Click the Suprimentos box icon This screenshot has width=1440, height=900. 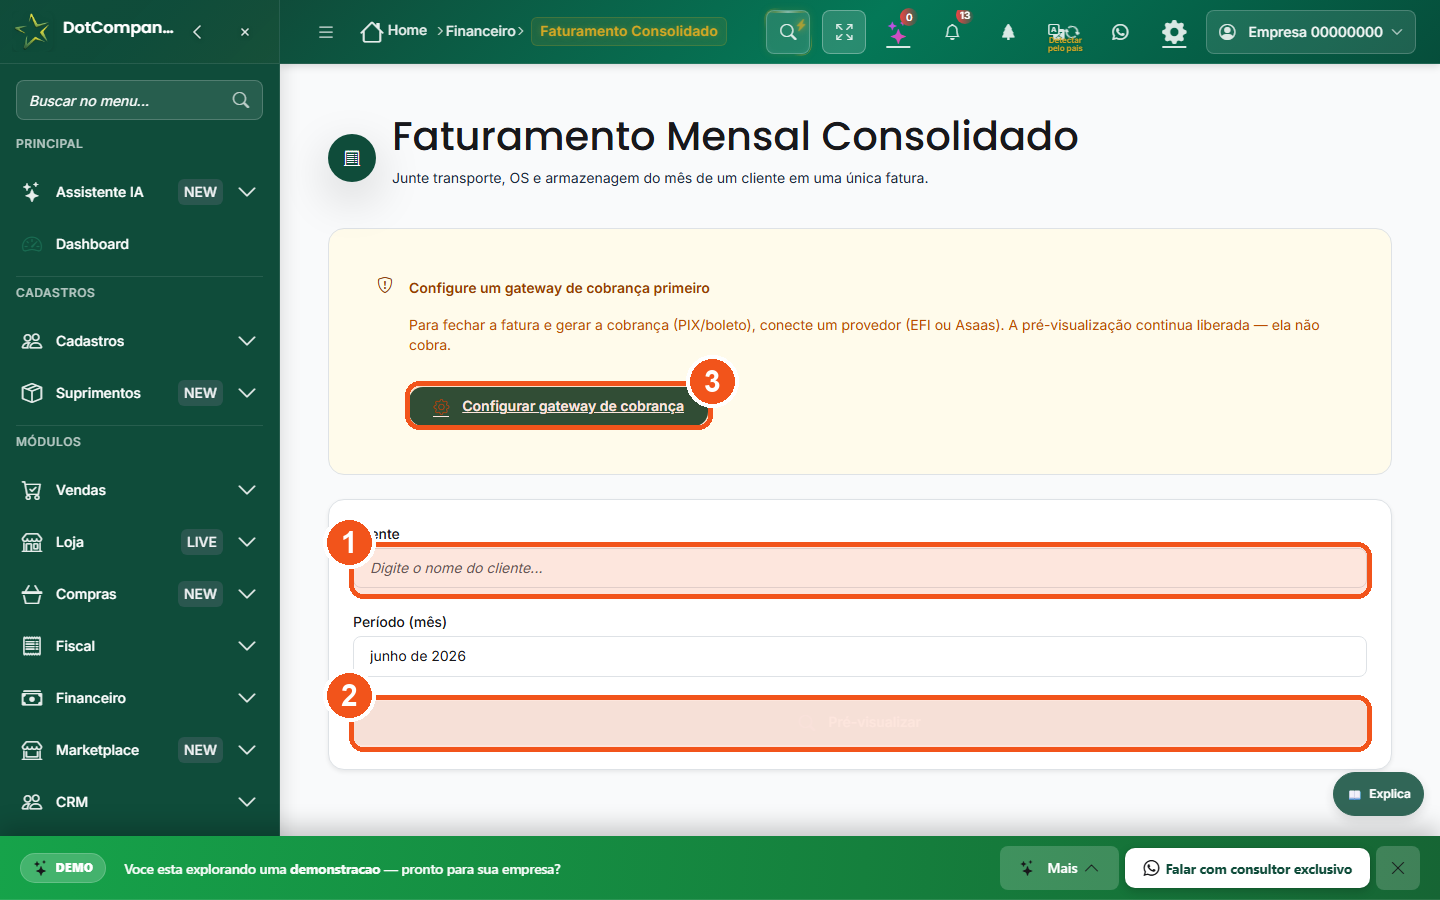[x=32, y=393]
